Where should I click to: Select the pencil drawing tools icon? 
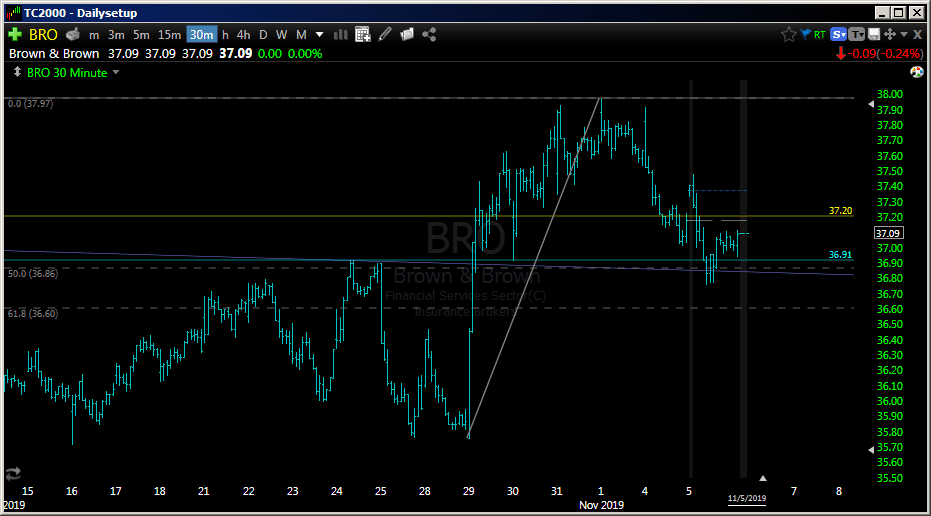[385, 34]
